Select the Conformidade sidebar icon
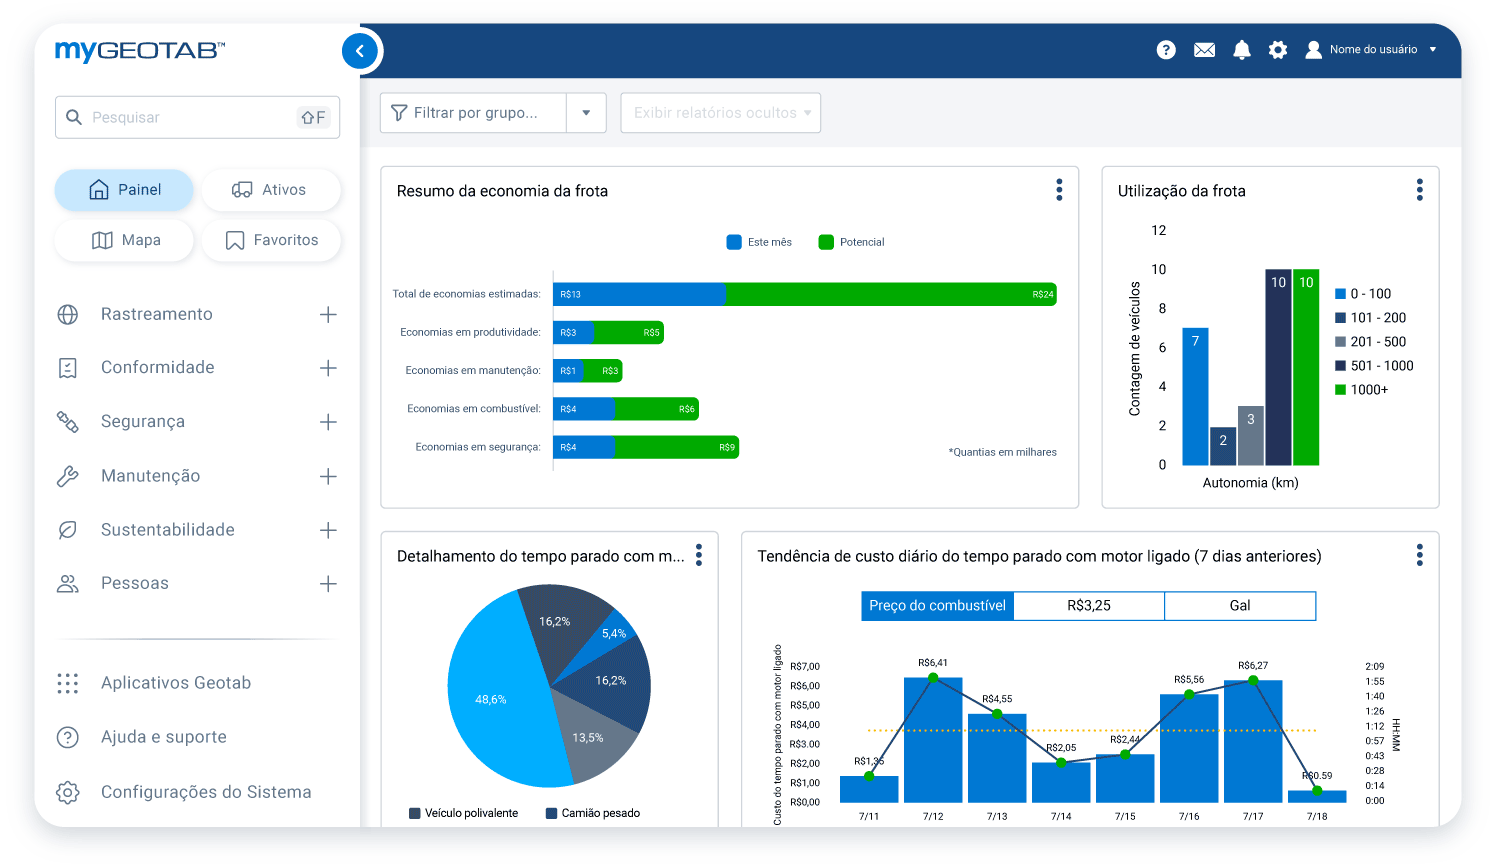Screen dimensions: 1496x866 [67, 367]
